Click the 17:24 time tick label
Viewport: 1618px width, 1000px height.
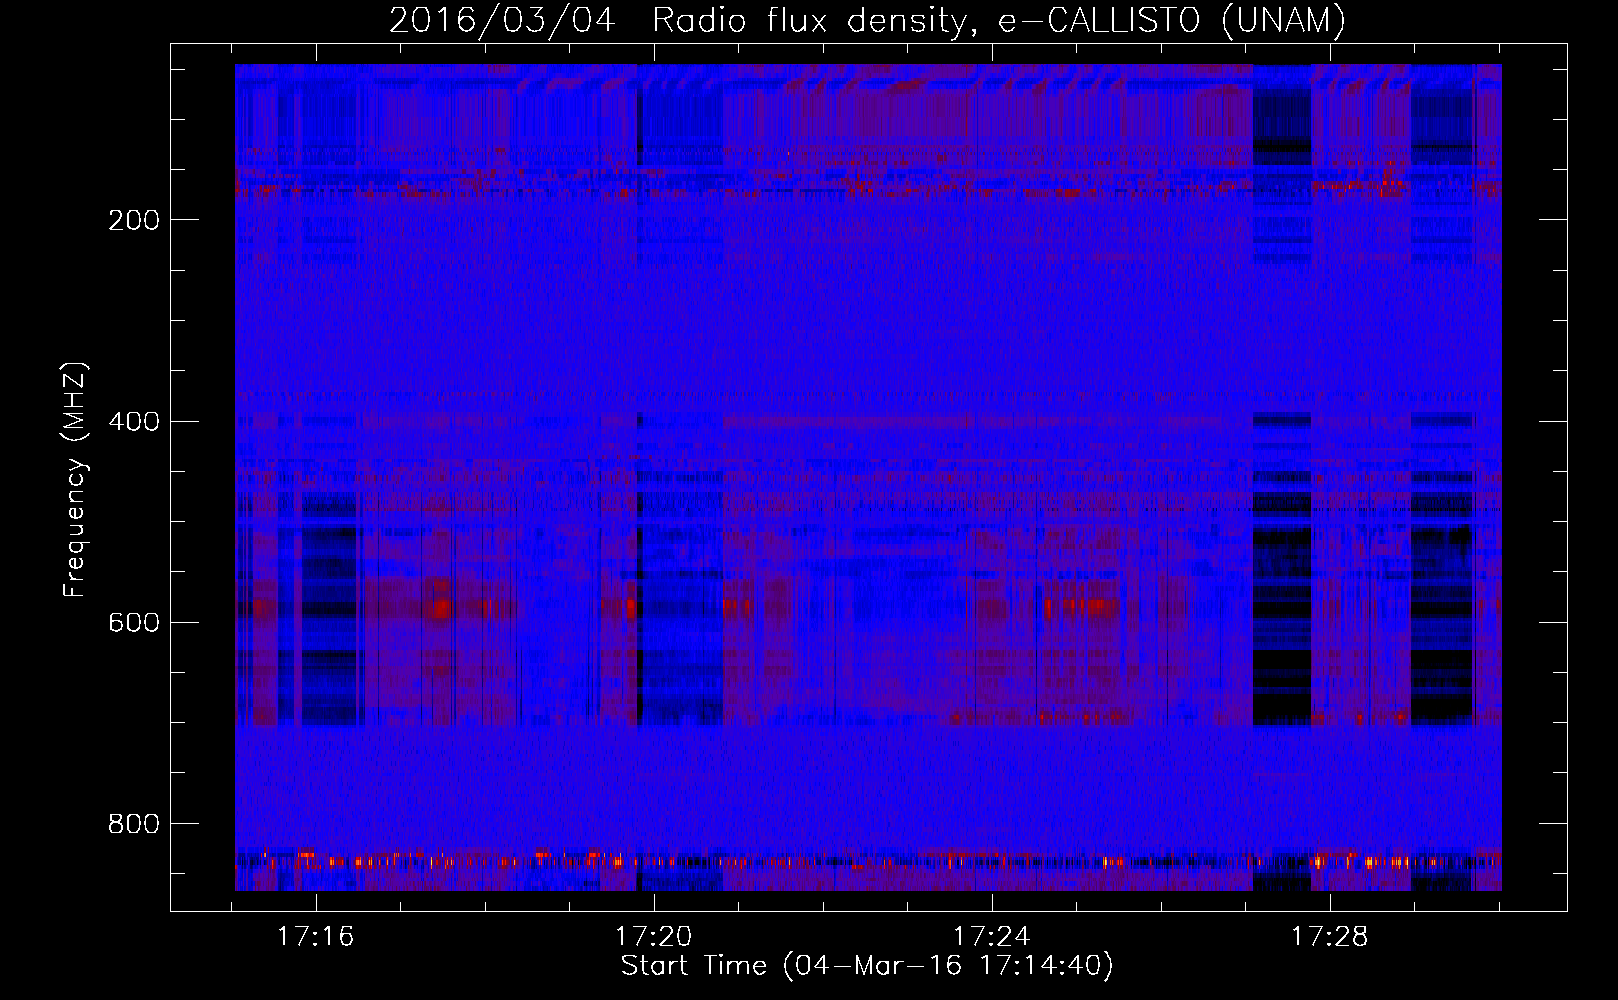992,937
